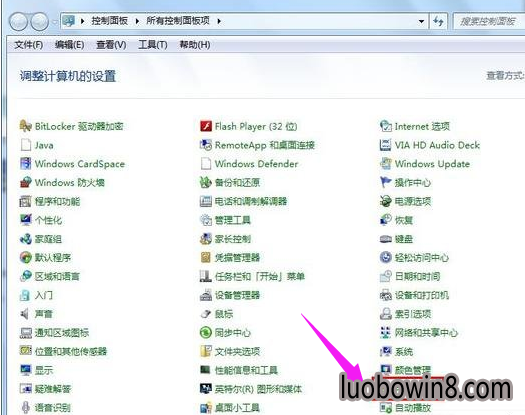The image size is (525, 415).
Task: Expand the arrow after 控制面板 breadcrumb
Action: click(137, 21)
